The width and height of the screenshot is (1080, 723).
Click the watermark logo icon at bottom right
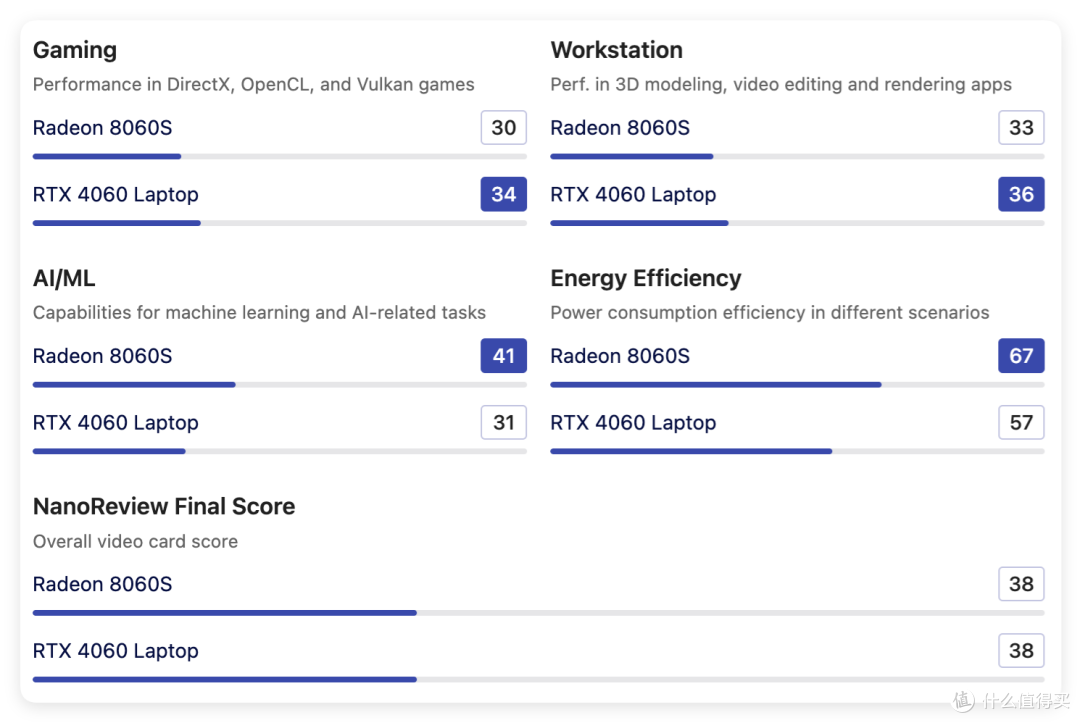(964, 700)
